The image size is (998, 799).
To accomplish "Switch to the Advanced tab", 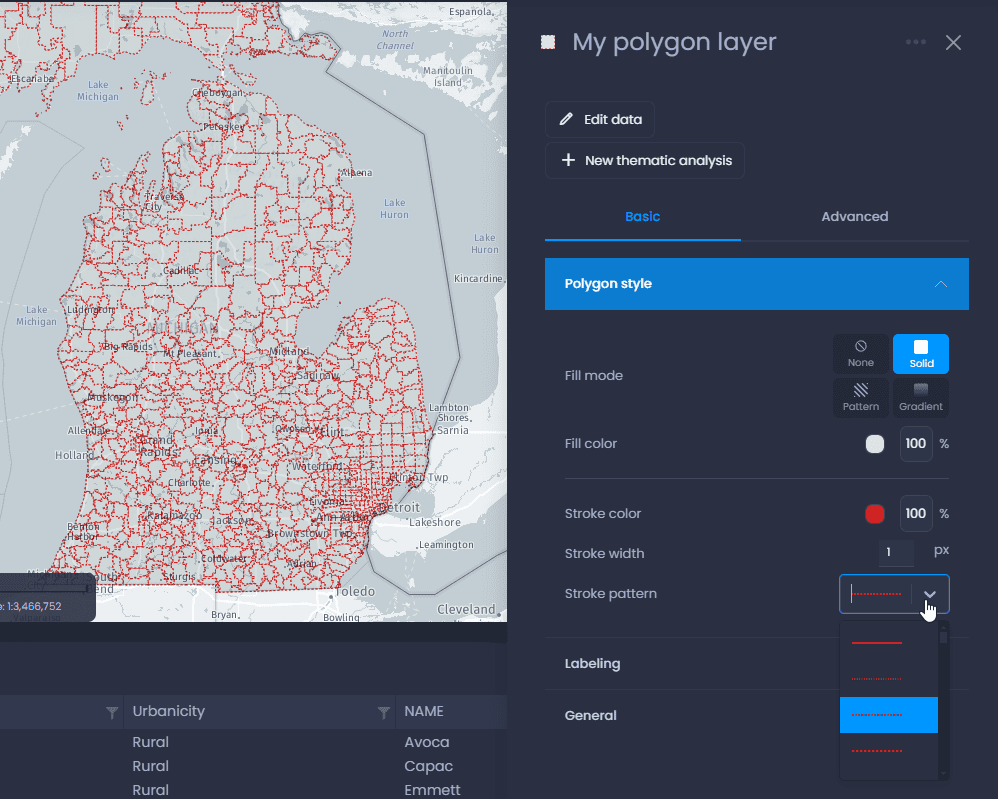I will pyautogui.click(x=854, y=216).
